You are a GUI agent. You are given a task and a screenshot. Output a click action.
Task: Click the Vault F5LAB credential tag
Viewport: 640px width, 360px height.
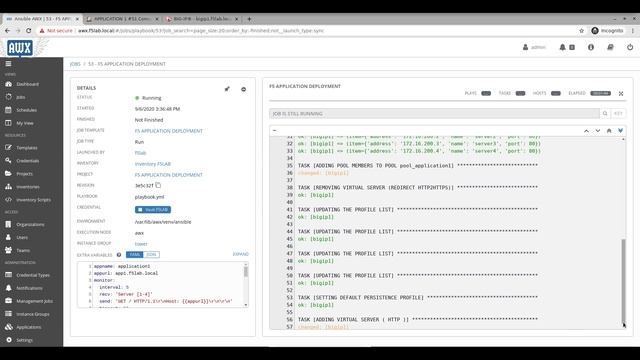pyautogui.click(x=153, y=209)
